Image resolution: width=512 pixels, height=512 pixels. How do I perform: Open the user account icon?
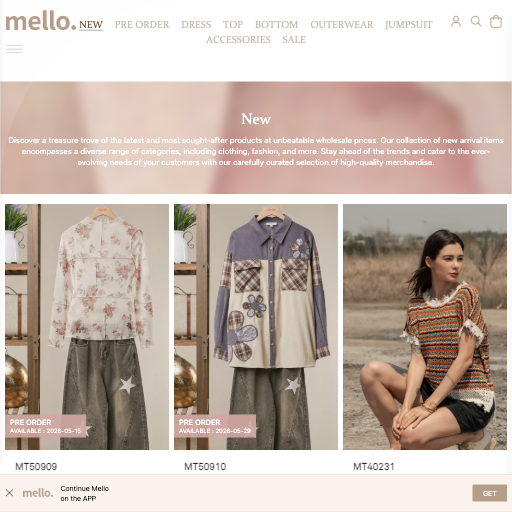tap(456, 22)
